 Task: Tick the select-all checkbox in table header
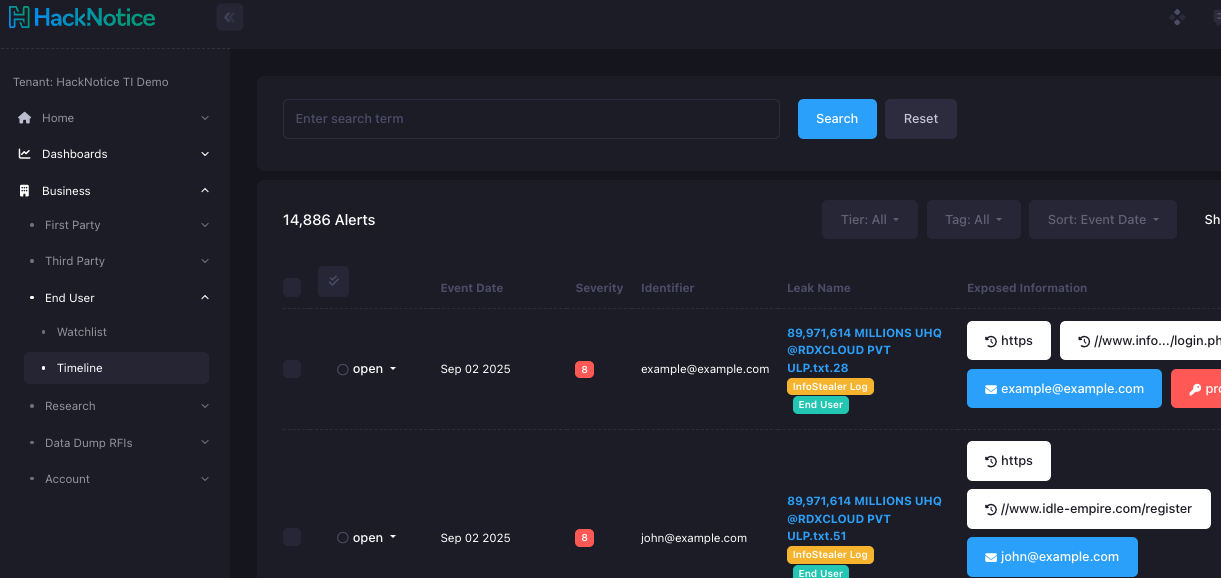[292, 288]
